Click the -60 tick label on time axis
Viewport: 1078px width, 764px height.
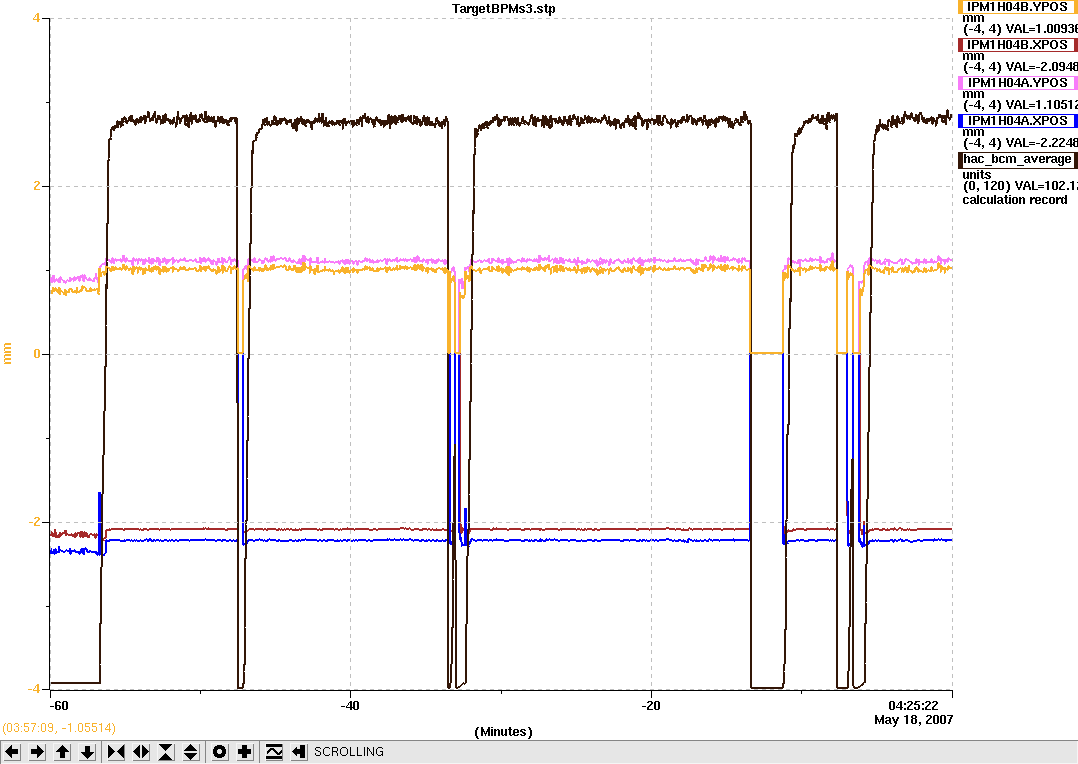[x=58, y=706]
